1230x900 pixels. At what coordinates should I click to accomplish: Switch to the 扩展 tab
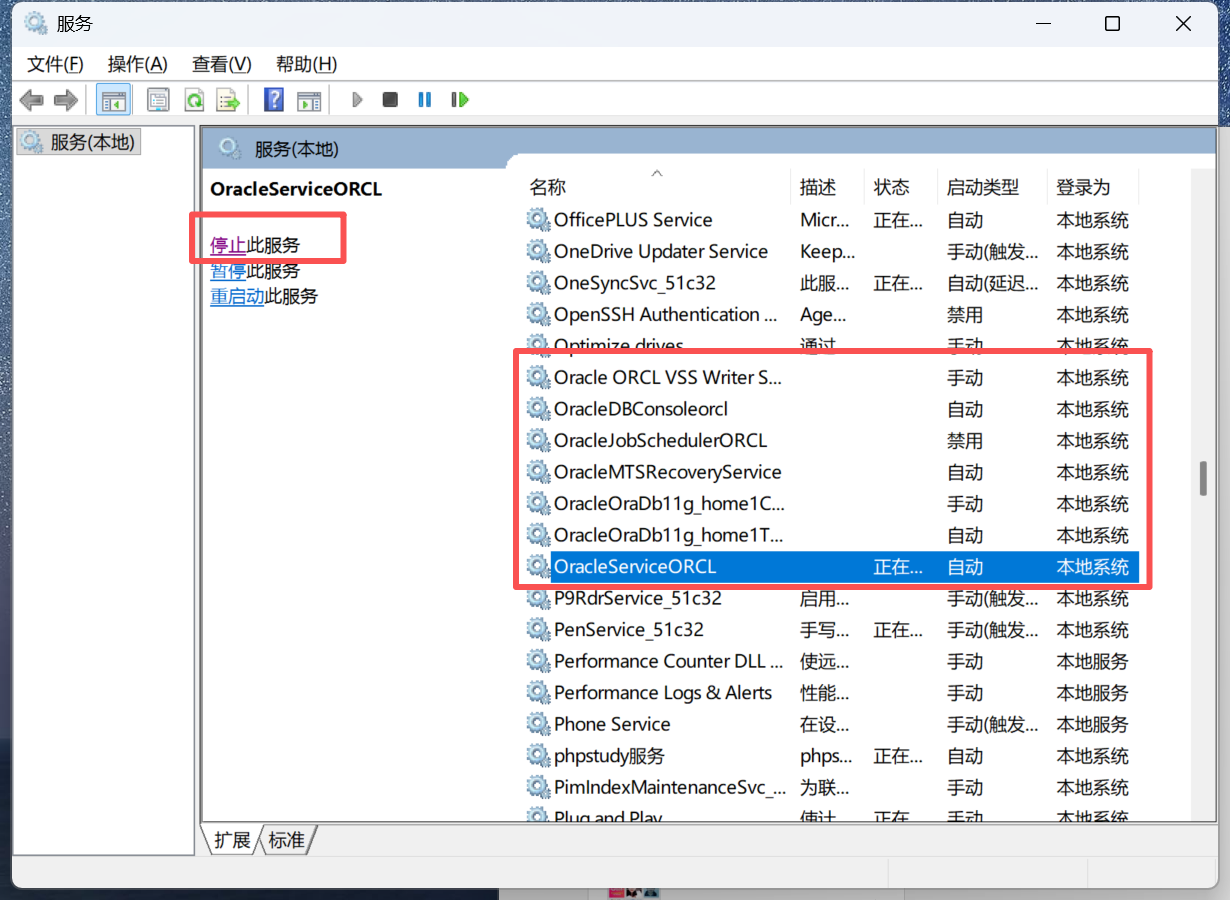click(232, 840)
